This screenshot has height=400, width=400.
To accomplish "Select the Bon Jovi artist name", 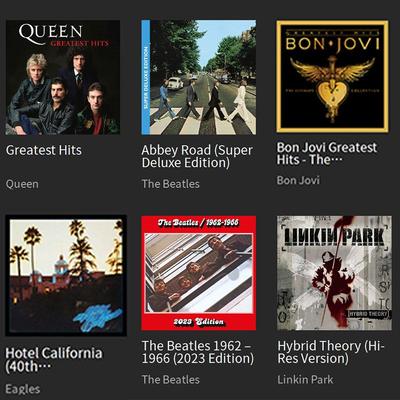I will 298,180.
